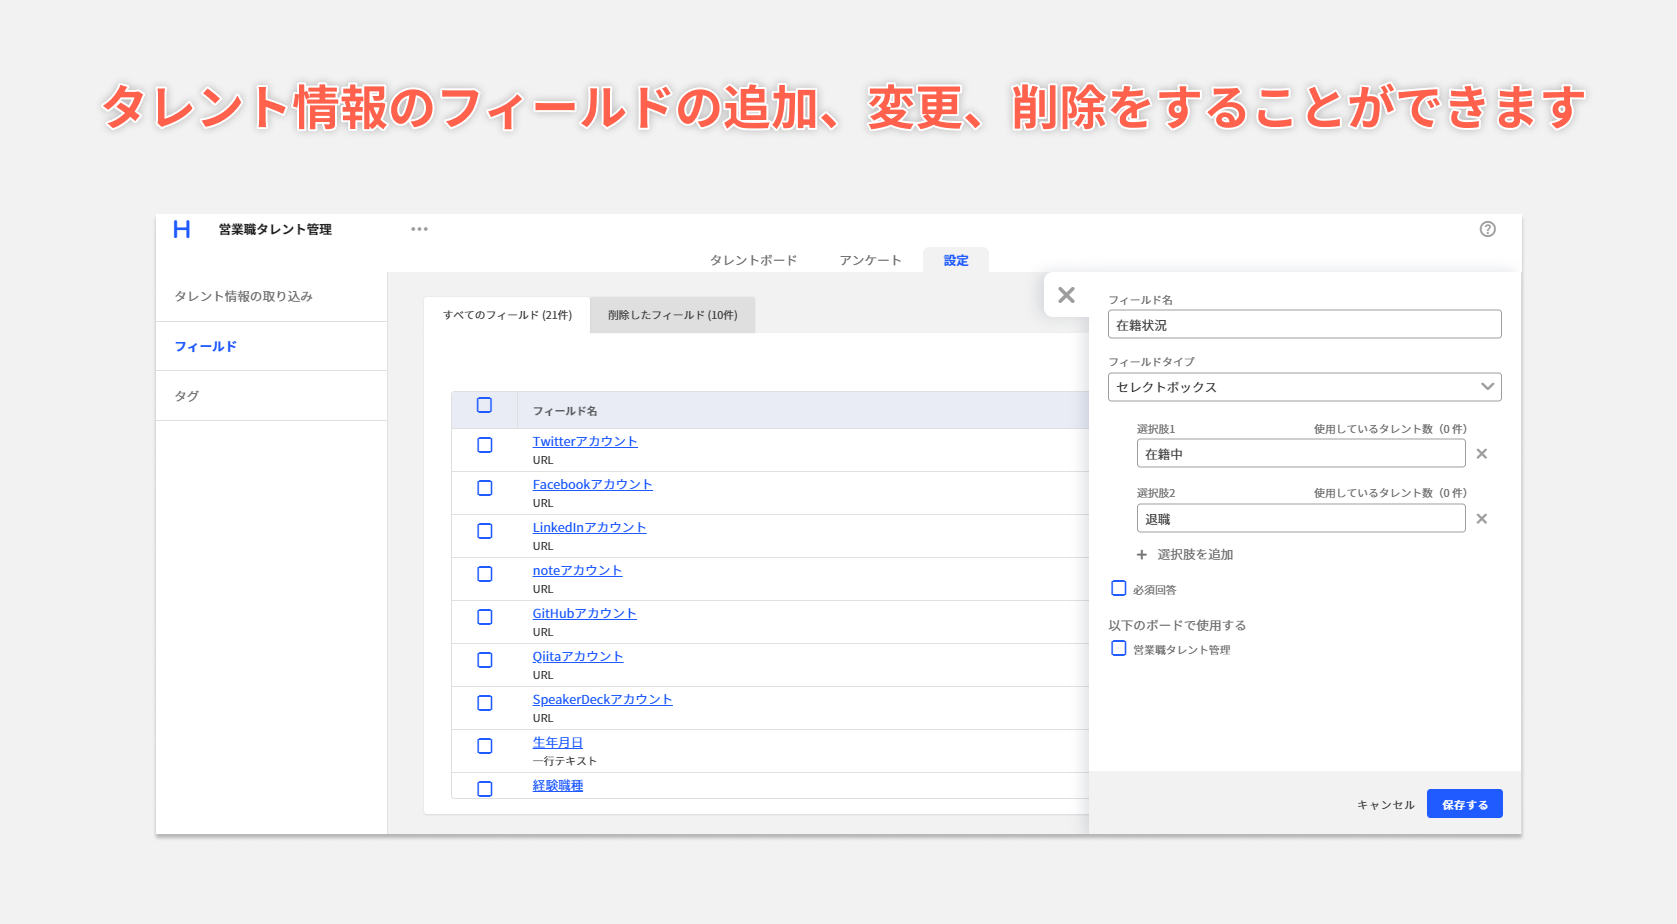Screen dimensions: 1677x924
Task: Switch to the アンケート tab
Action: tap(870, 260)
